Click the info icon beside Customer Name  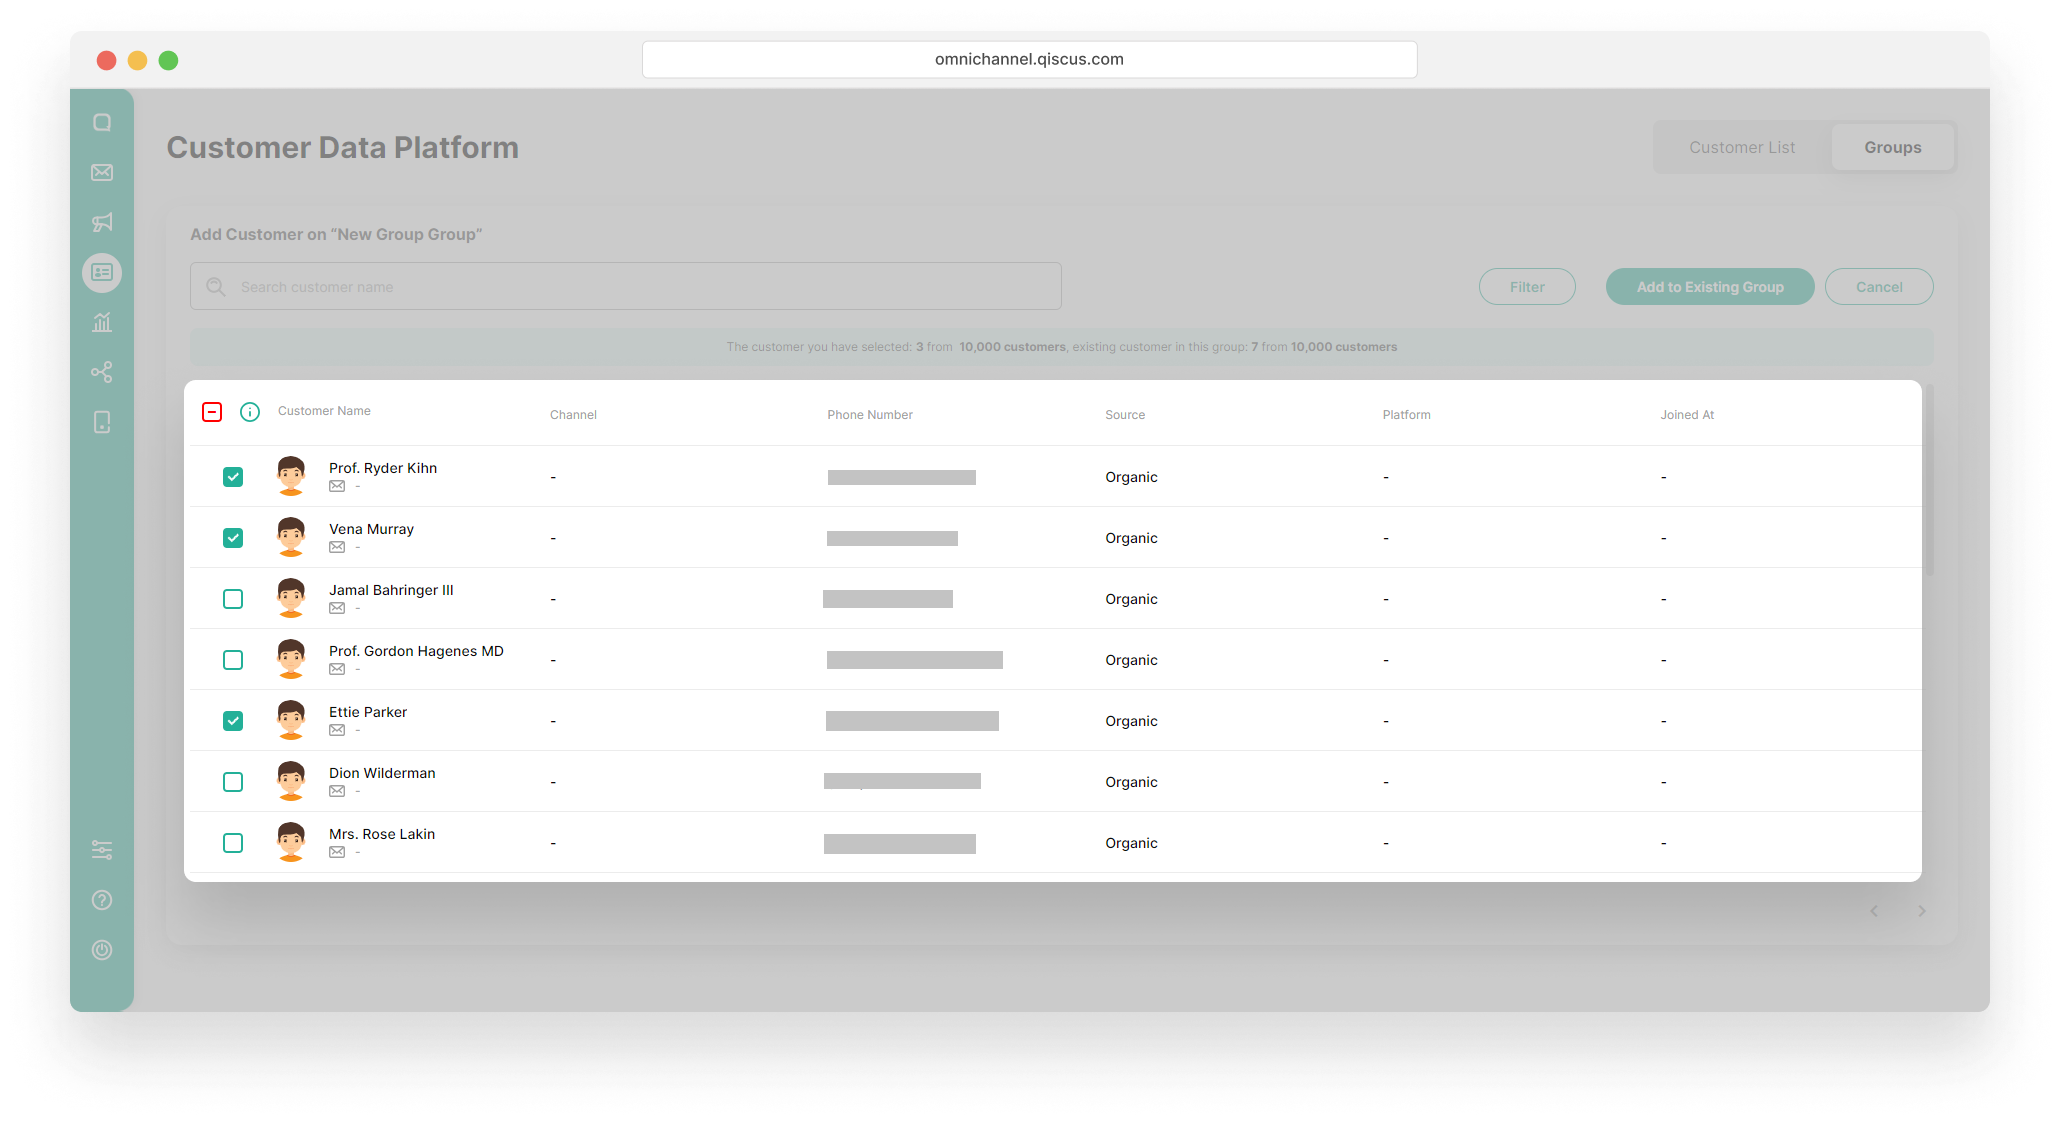250,412
